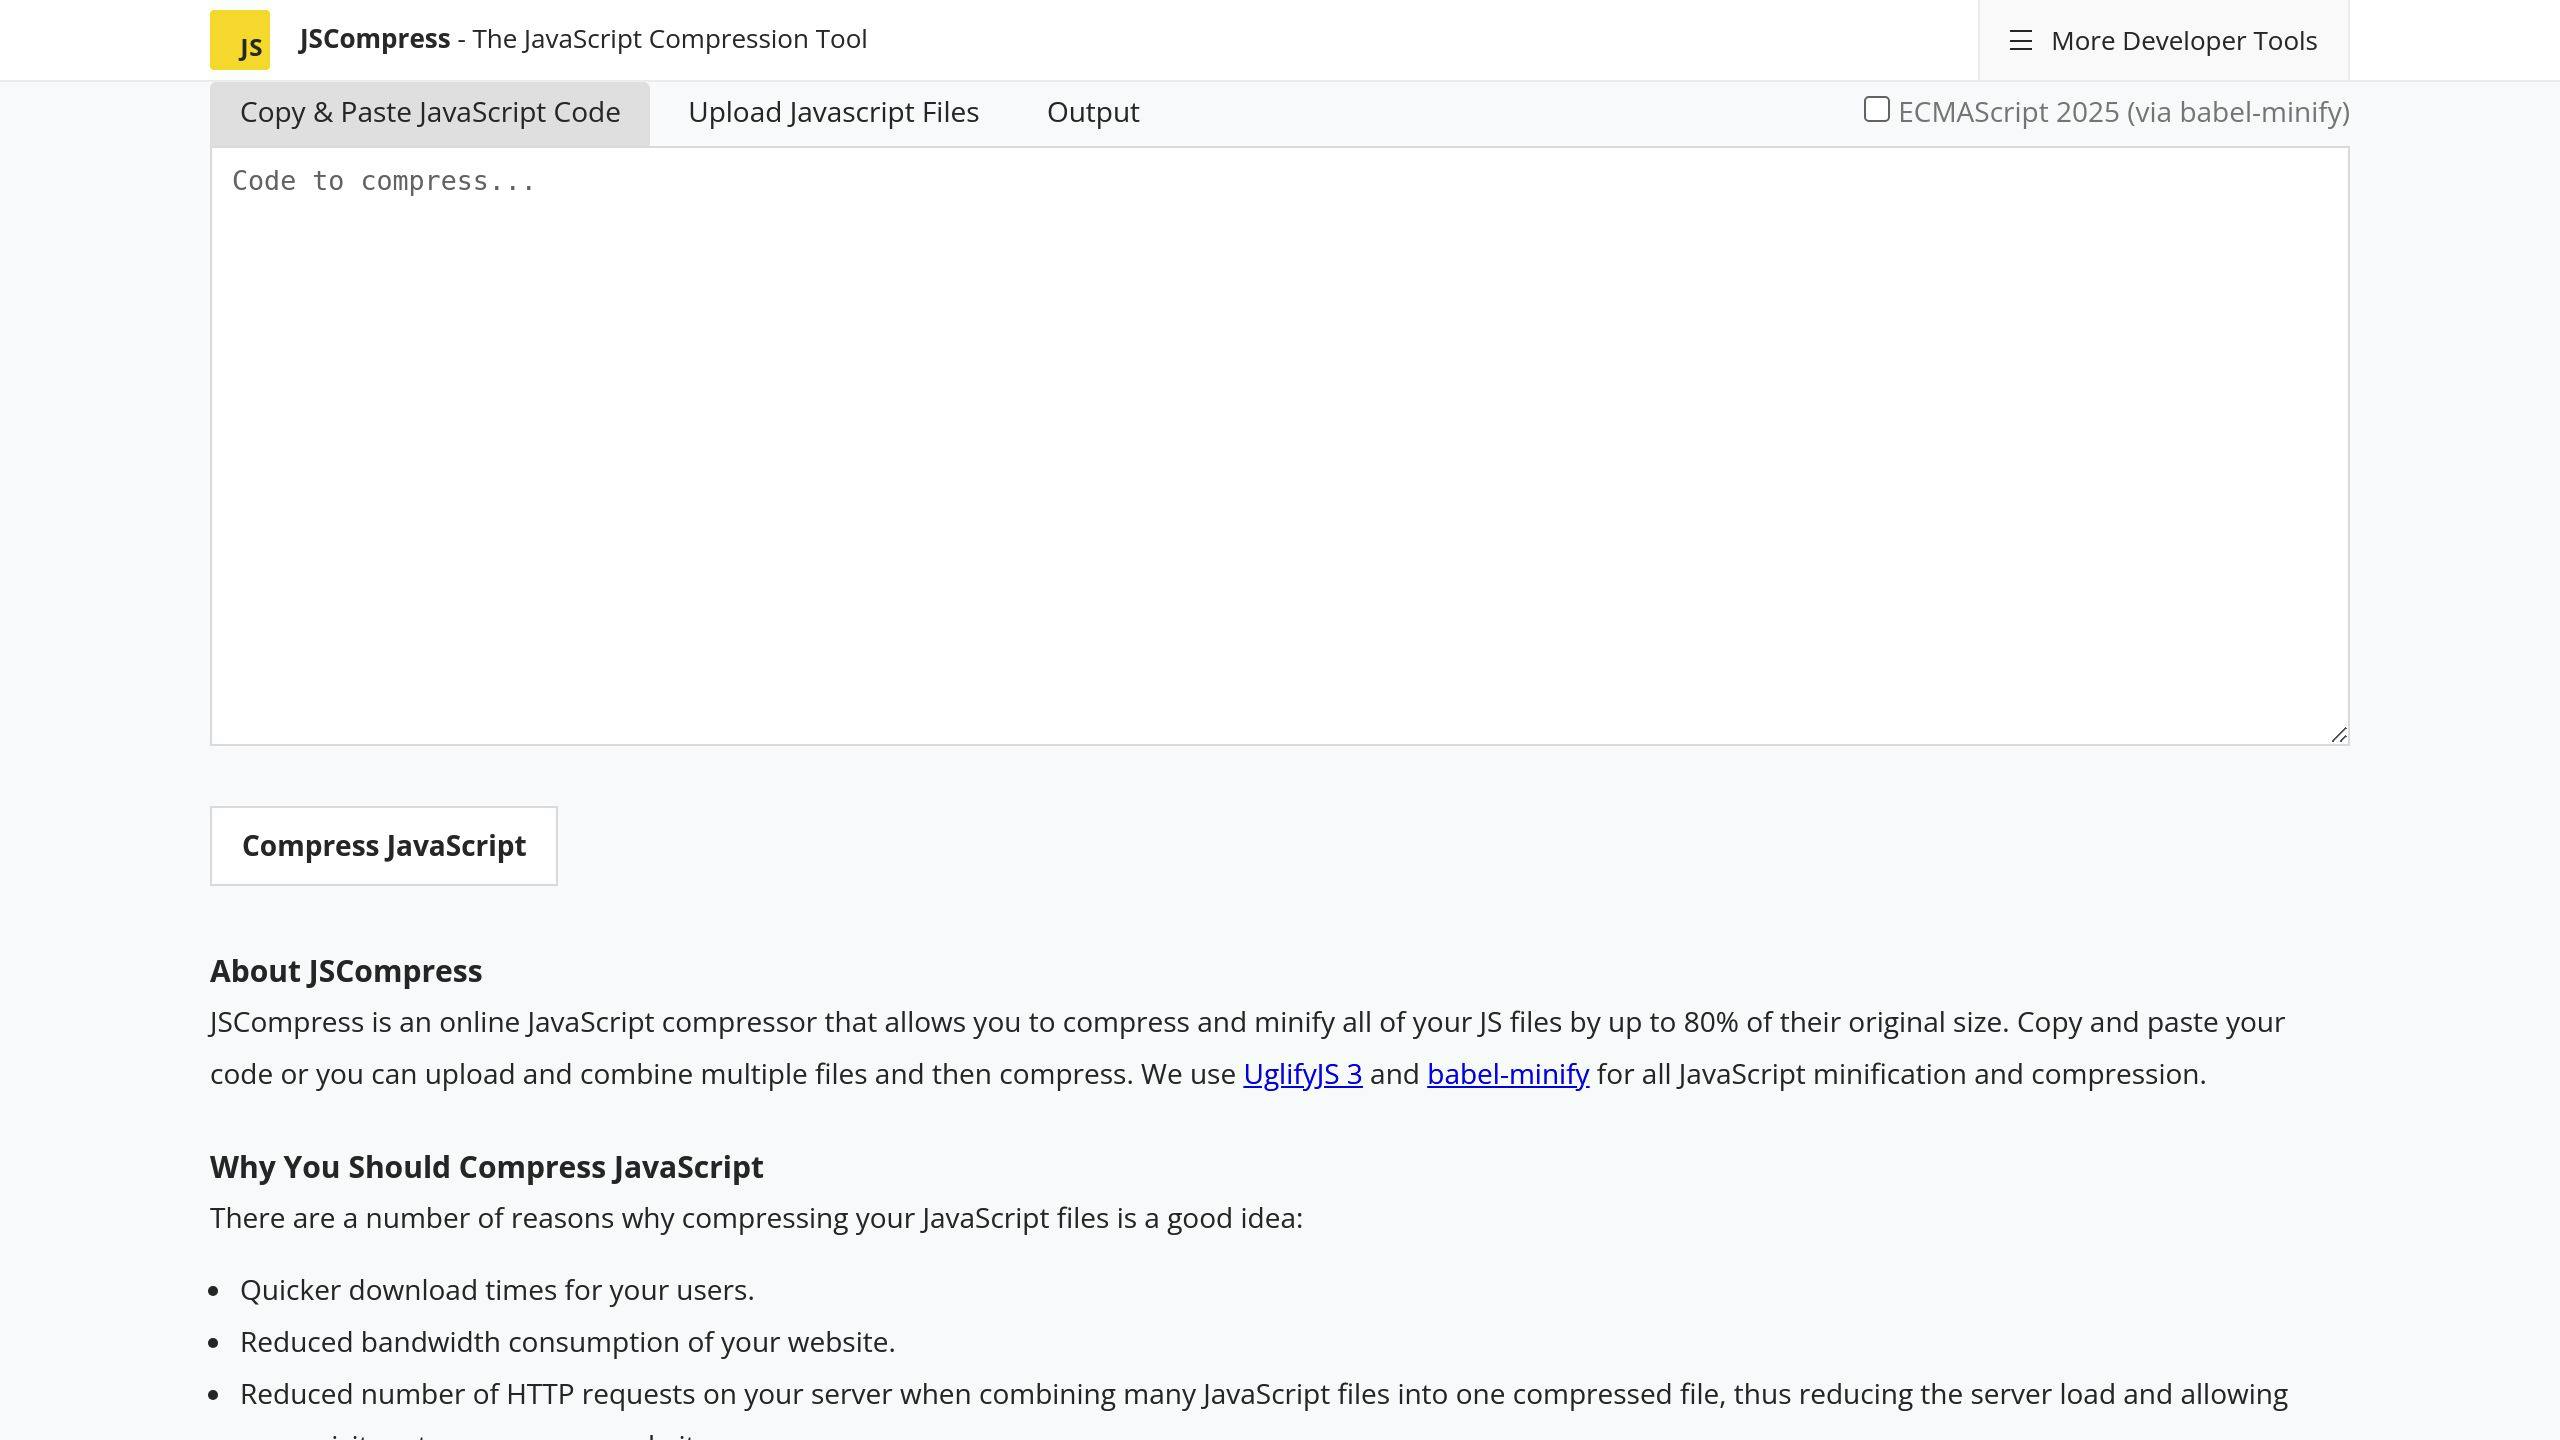Open More Developer Tools menu
2560x1440 pixels.
click(2163, 40)
